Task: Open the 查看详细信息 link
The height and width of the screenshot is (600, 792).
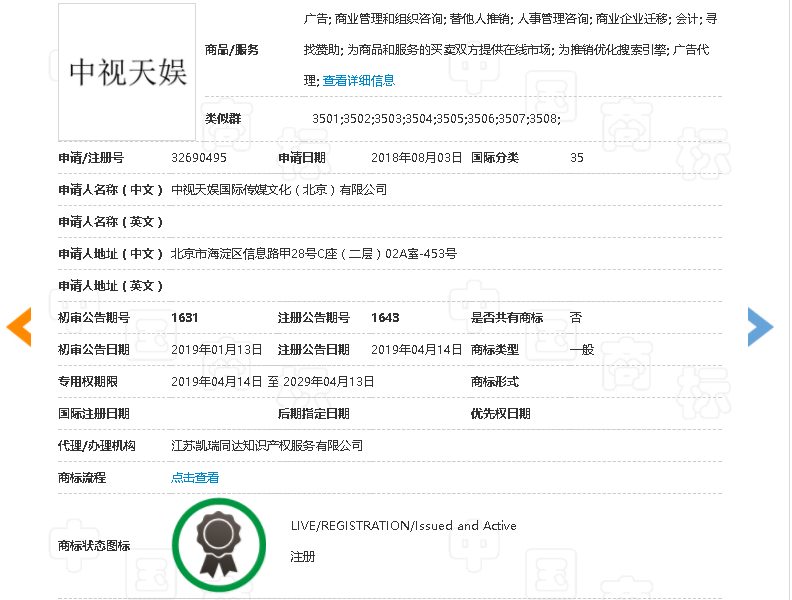Action: (x=358, y=80)
